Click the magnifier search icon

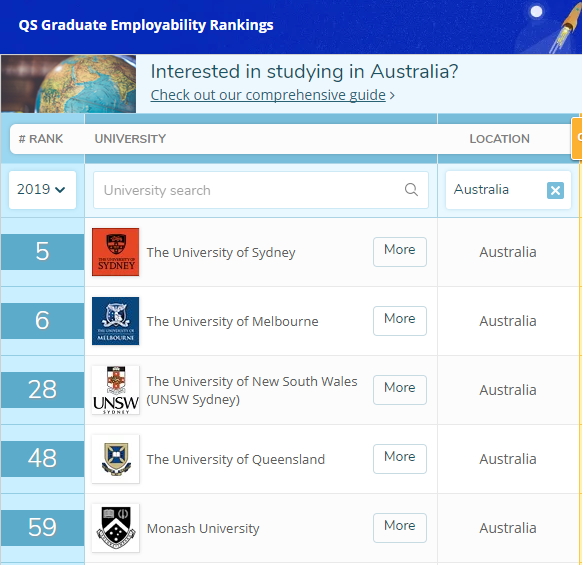pyautogui.click(x=411, y=190)
